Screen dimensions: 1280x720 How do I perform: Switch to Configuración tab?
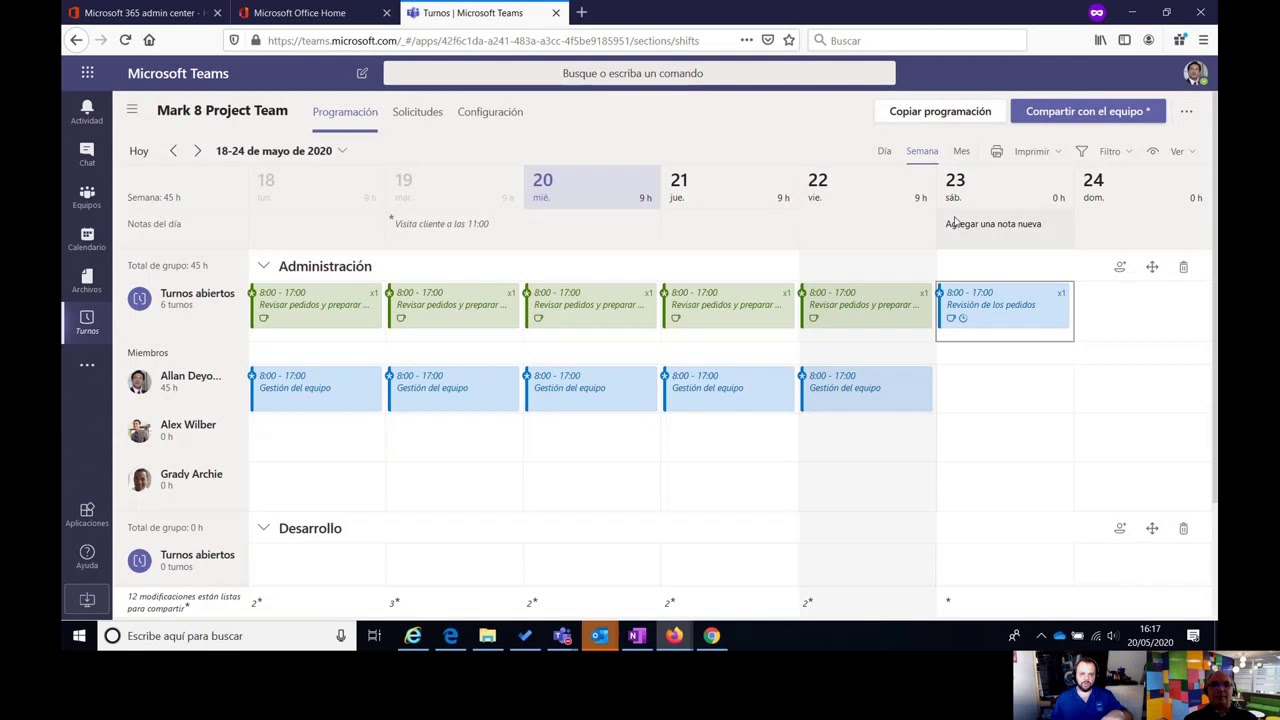[x=490, y=112]
